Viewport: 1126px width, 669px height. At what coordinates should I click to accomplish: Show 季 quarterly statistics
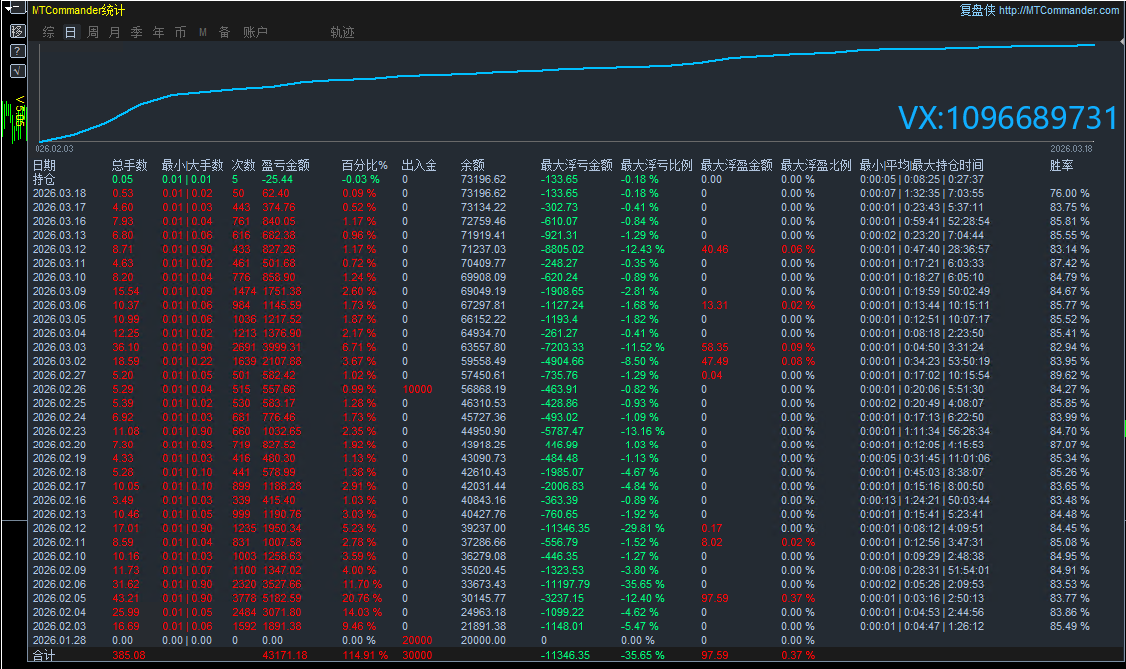(x=136, y=32)
